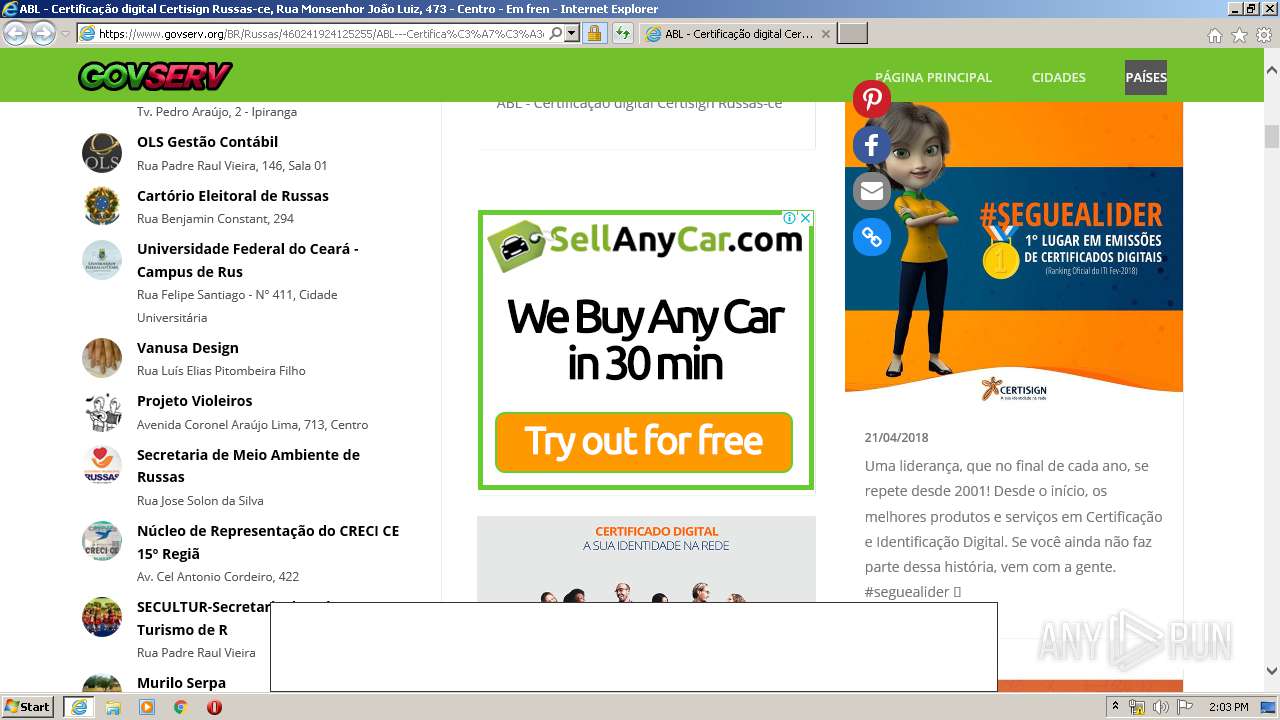
Task: Open Núcleo de Representação do CRECI CE
Action: (x=267, y=542)
